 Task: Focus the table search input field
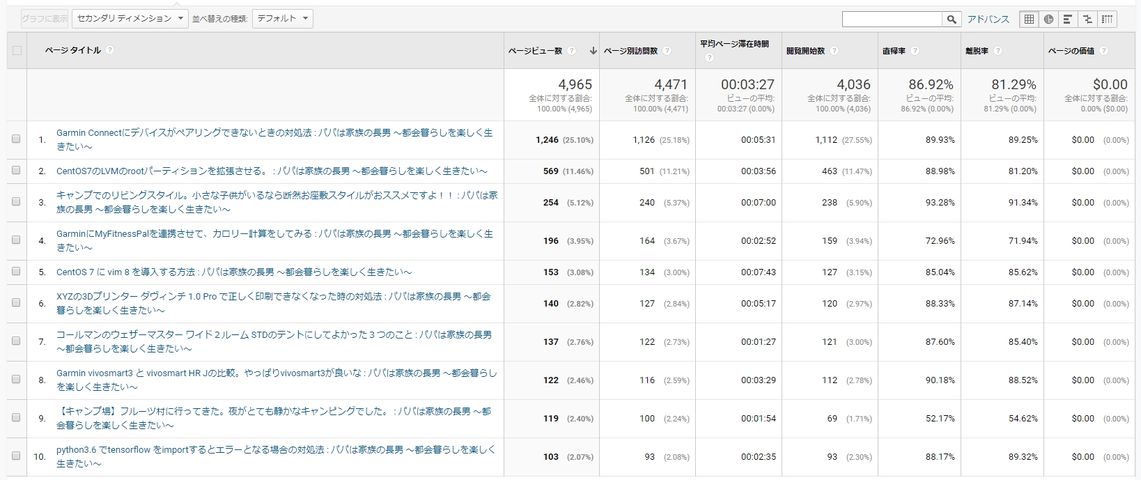pos(893,20)
